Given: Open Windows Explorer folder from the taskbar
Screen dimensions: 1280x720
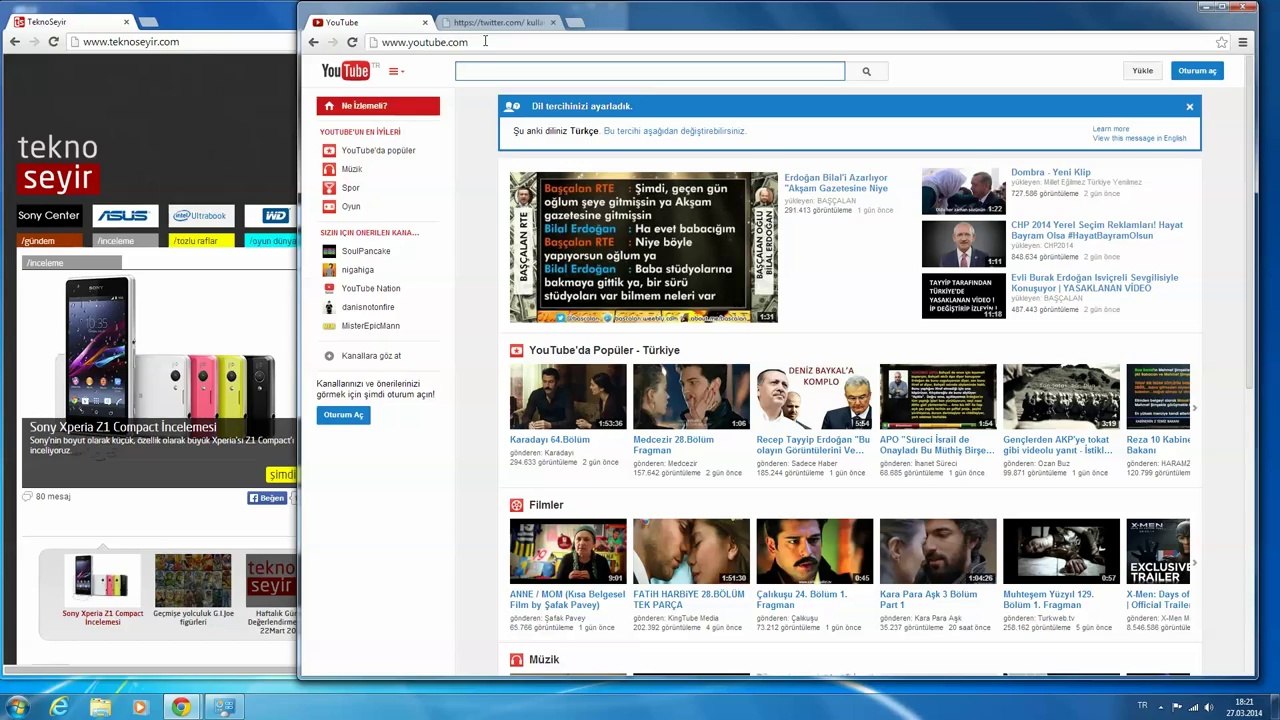Looking at the screenshot, I should click(x=100, y=707).
